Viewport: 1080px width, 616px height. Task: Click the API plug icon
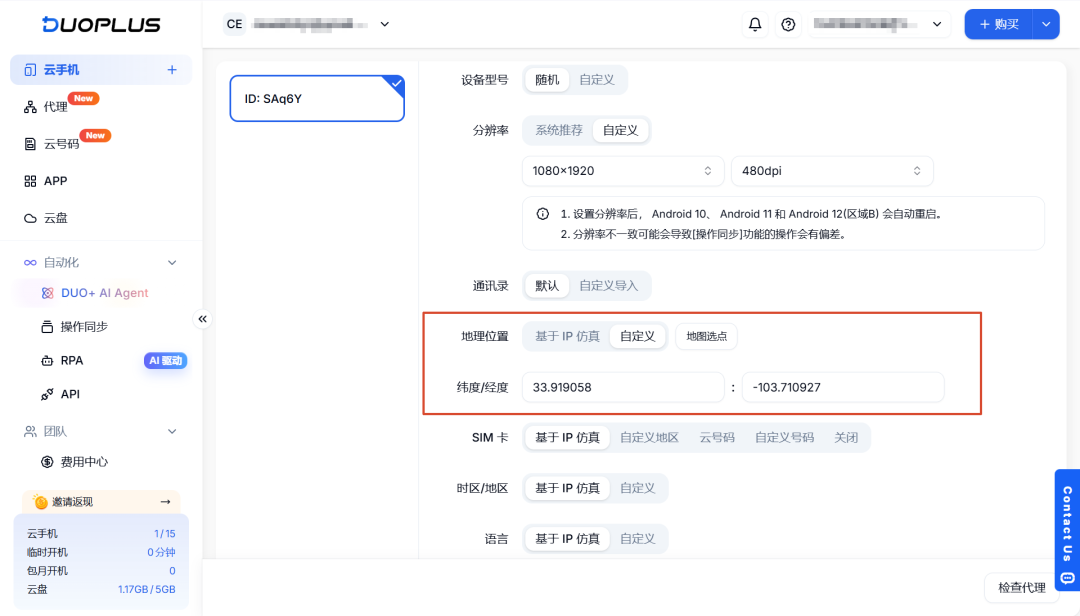pyautogui.click(x=47, y=394)
